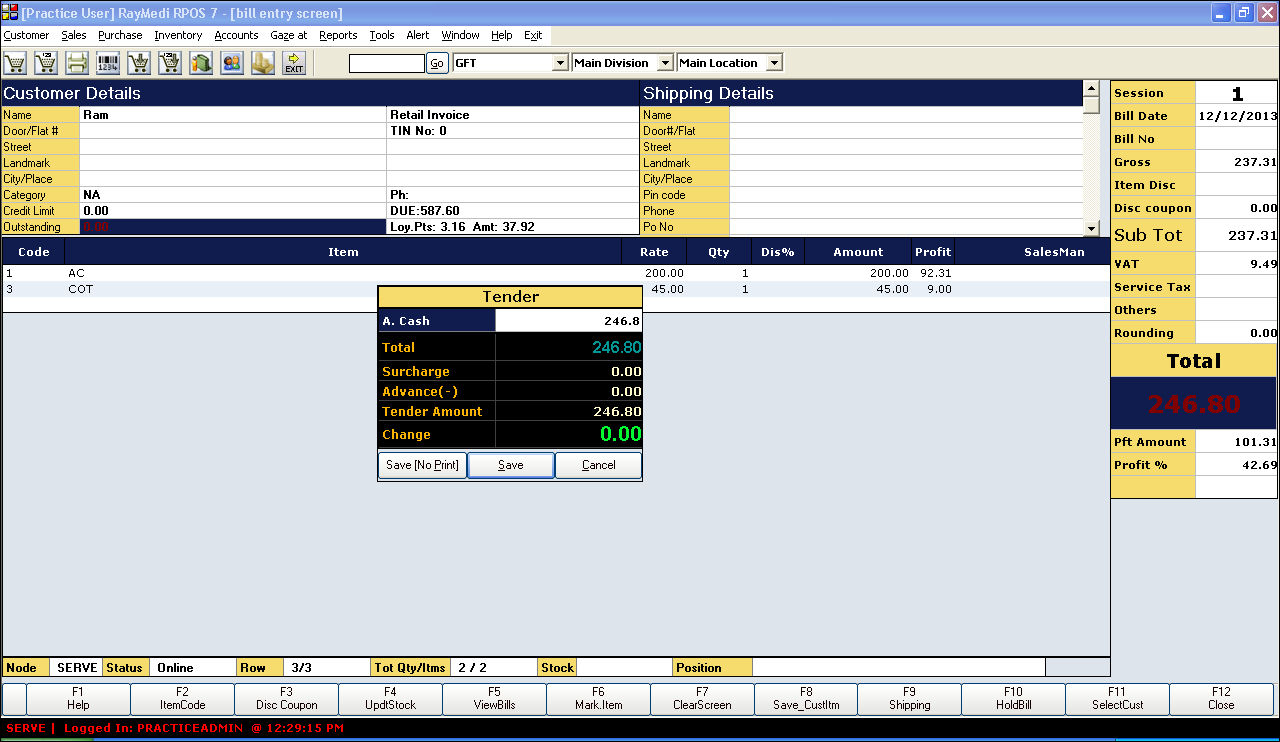Expand the GFT dropdown

(x=560, y=63)
